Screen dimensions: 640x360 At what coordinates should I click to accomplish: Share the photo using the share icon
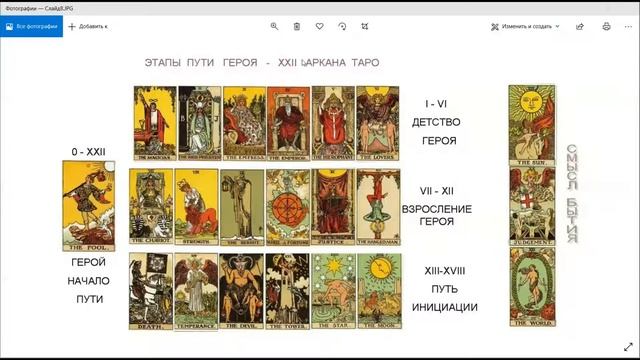coord(580,27)
